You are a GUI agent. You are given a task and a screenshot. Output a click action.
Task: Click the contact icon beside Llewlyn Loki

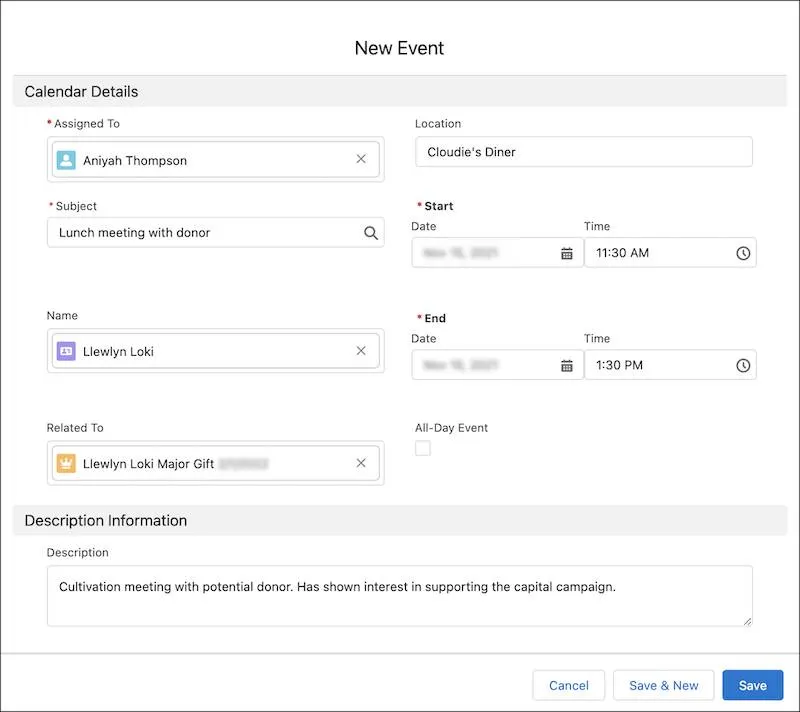tap(66, 351)
